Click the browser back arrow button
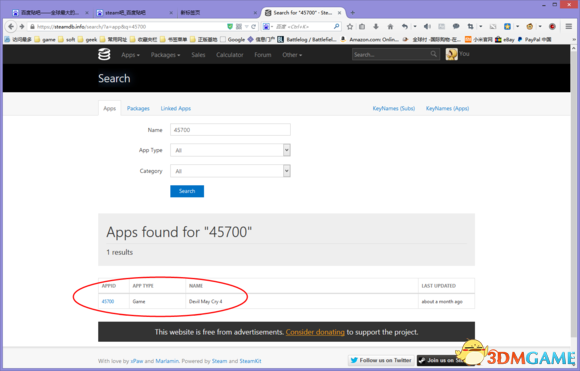Viewport: 580px width, 371px height. [x=11, y=26]
